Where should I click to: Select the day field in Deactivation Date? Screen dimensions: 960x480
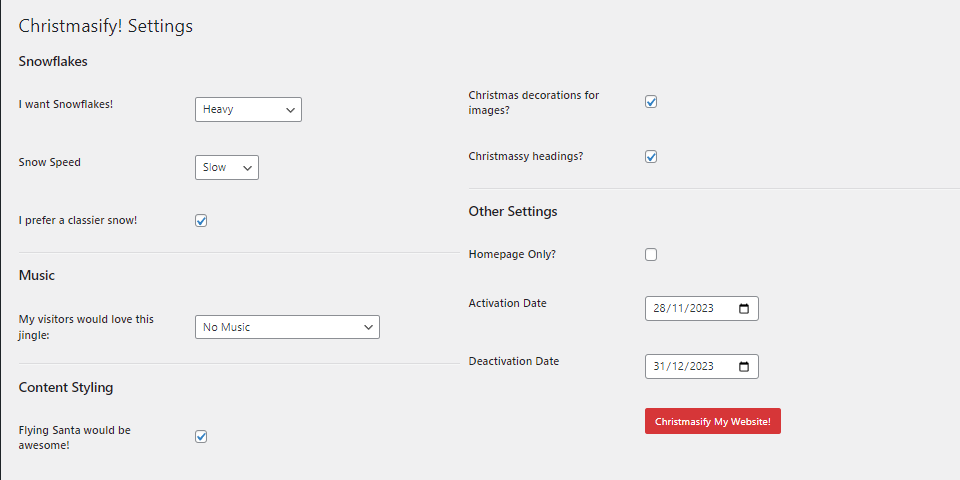pyautogui.click(x=659, y=366)
